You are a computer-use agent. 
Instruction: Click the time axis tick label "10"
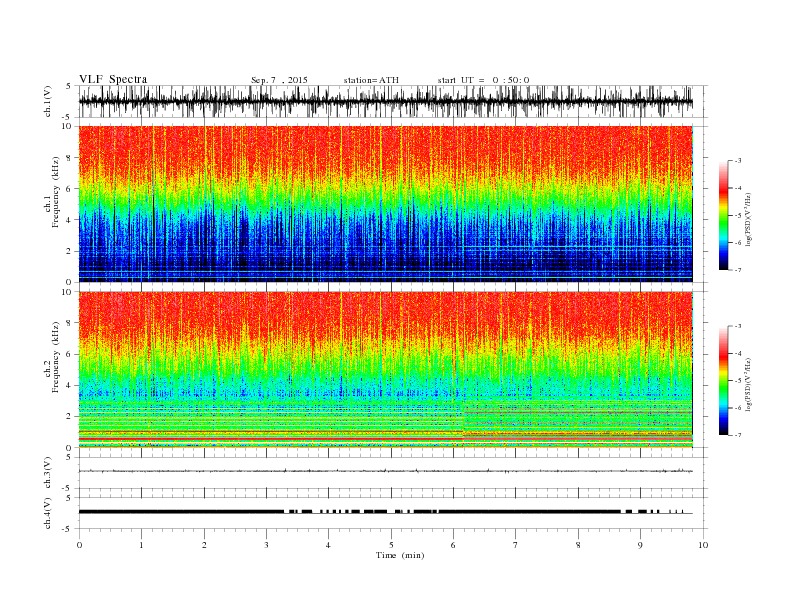703,545
